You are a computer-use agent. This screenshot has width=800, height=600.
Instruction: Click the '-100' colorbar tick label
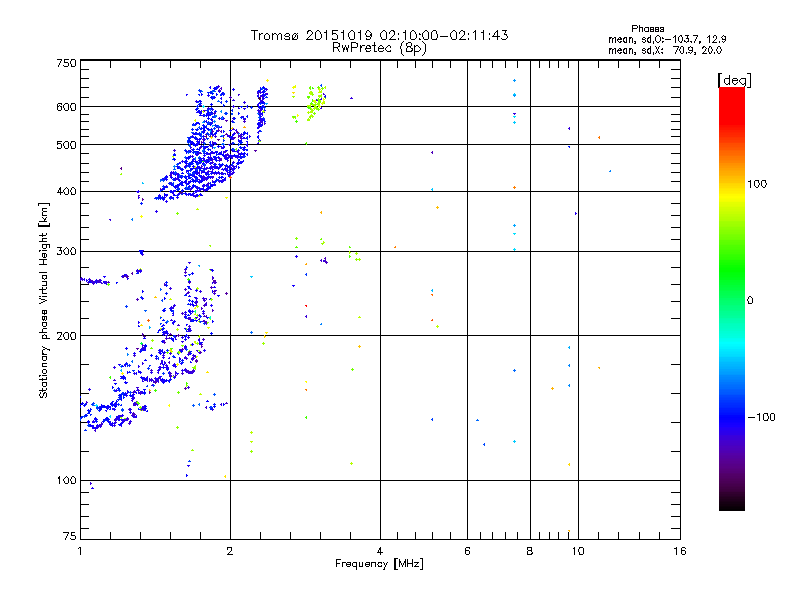762,417
